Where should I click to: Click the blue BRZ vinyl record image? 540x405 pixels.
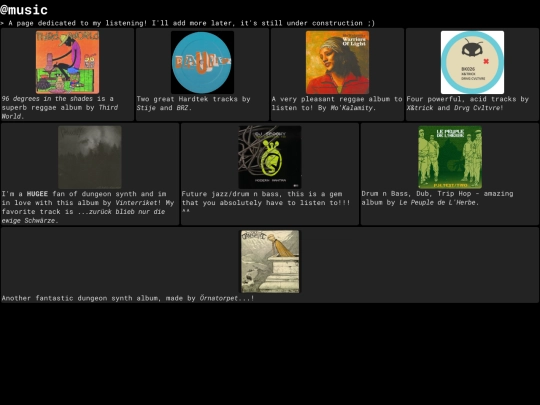[x=202, y=62]
